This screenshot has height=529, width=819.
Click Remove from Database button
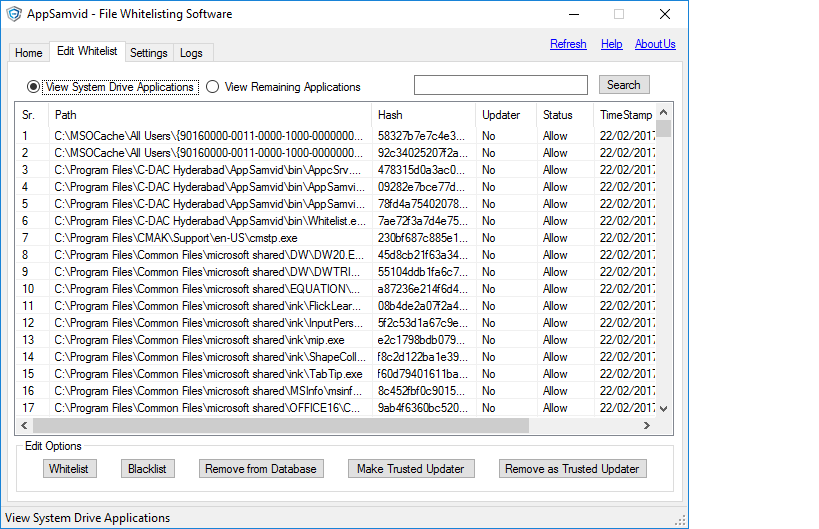click(x=260, y=469)
